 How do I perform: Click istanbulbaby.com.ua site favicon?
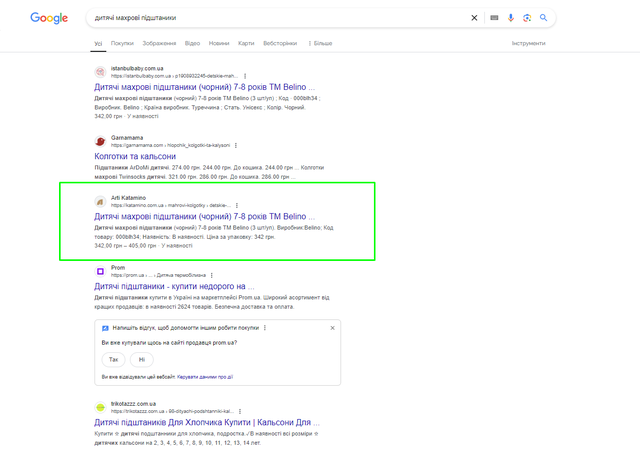click(x=100, y=72)
